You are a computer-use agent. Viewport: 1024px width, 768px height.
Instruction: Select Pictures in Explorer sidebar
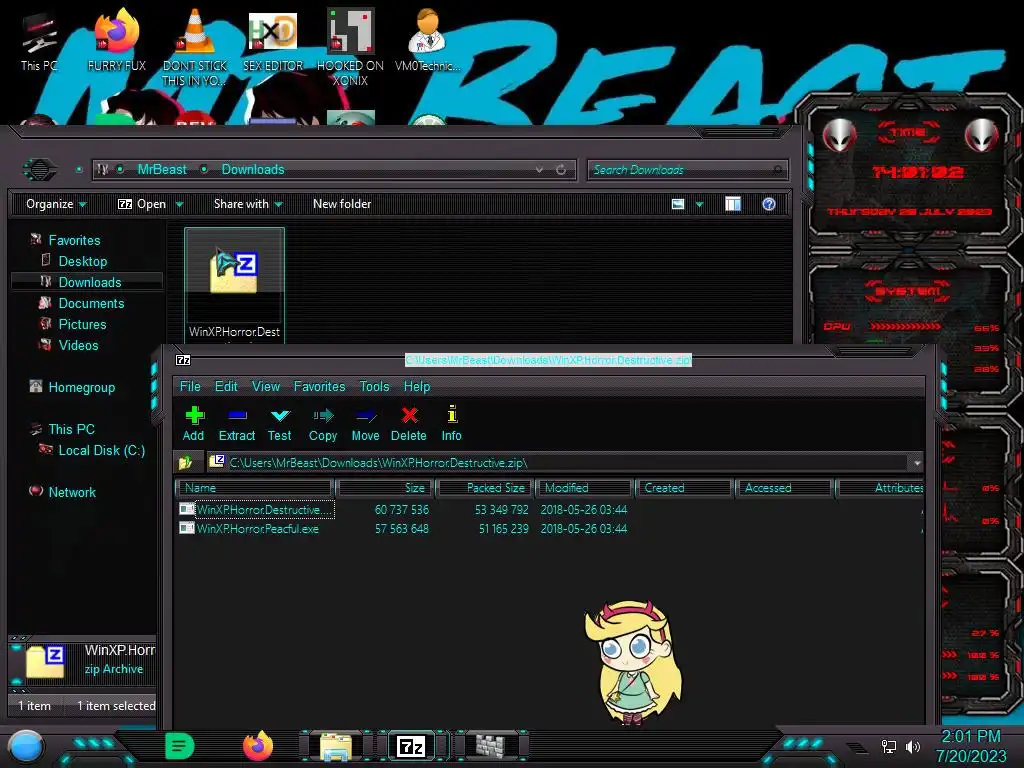[x=82, y=324]
